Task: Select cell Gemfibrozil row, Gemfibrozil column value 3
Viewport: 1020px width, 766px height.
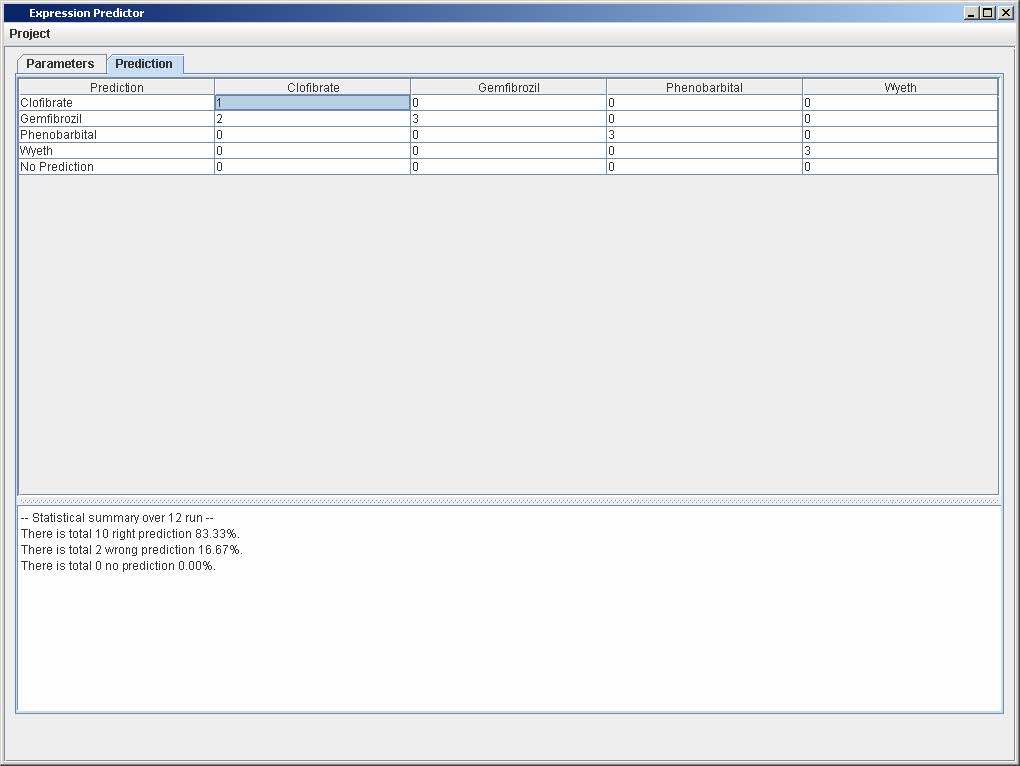Action: [x=509, y=119]
